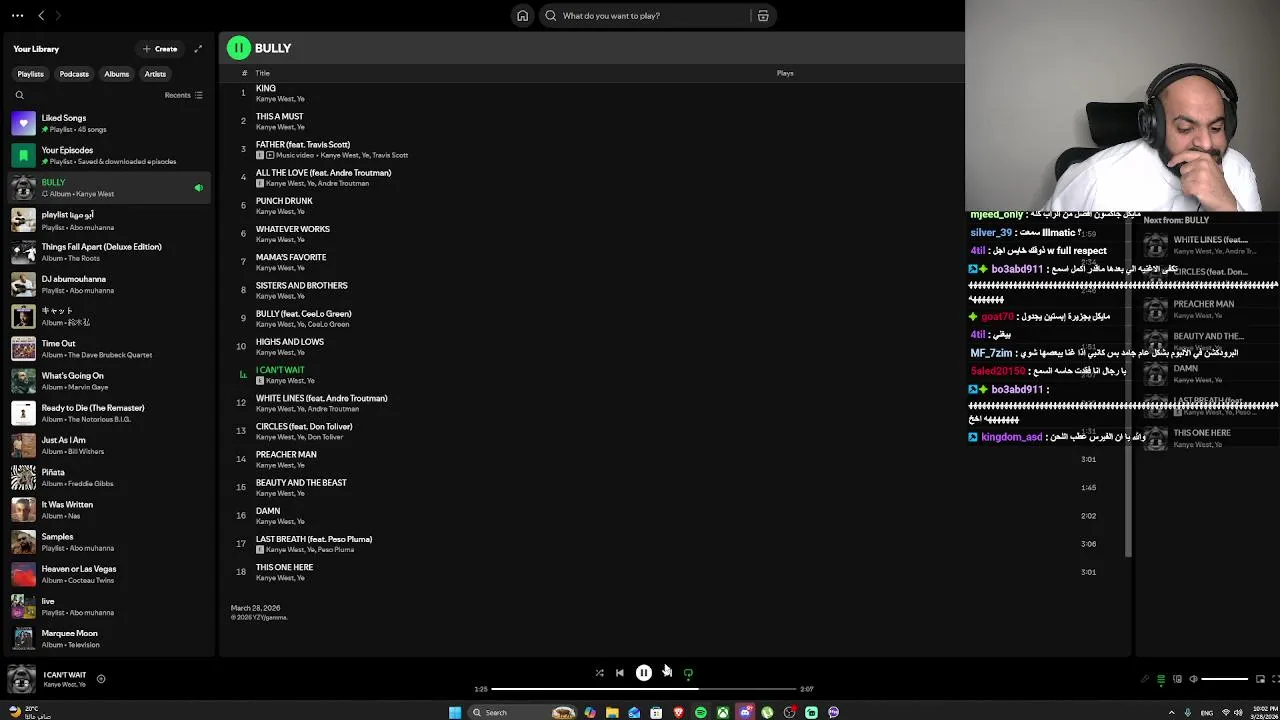Go forward with the right arrow

(x=58, y=16)
